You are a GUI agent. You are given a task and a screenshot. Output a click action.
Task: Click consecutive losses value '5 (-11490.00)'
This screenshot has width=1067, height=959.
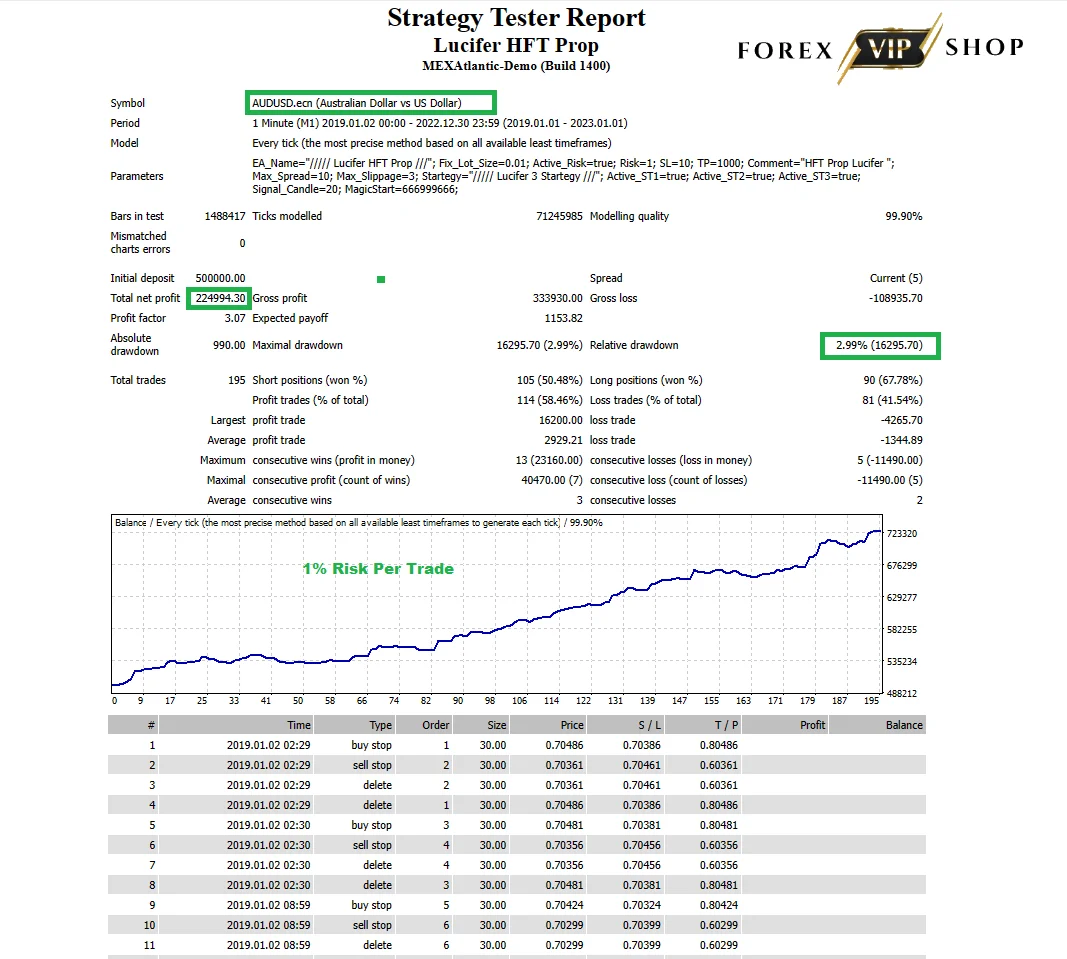890,460
